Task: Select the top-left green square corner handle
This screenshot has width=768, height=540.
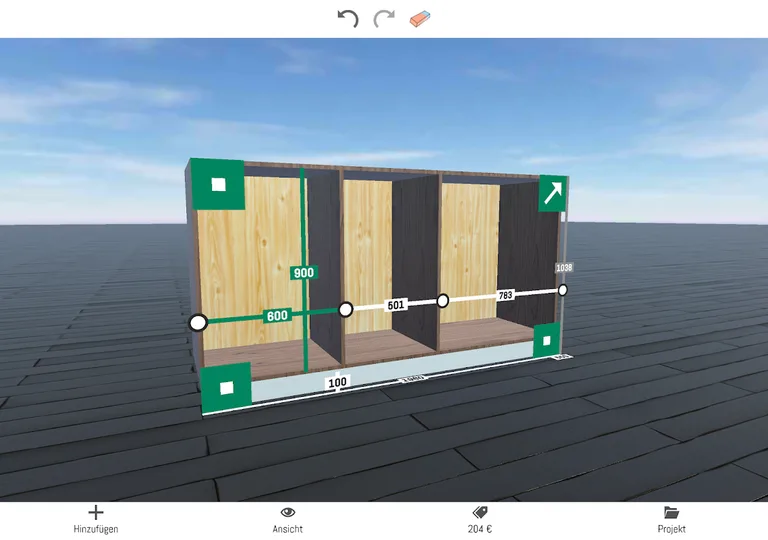Action: click(x=218, y=184)
